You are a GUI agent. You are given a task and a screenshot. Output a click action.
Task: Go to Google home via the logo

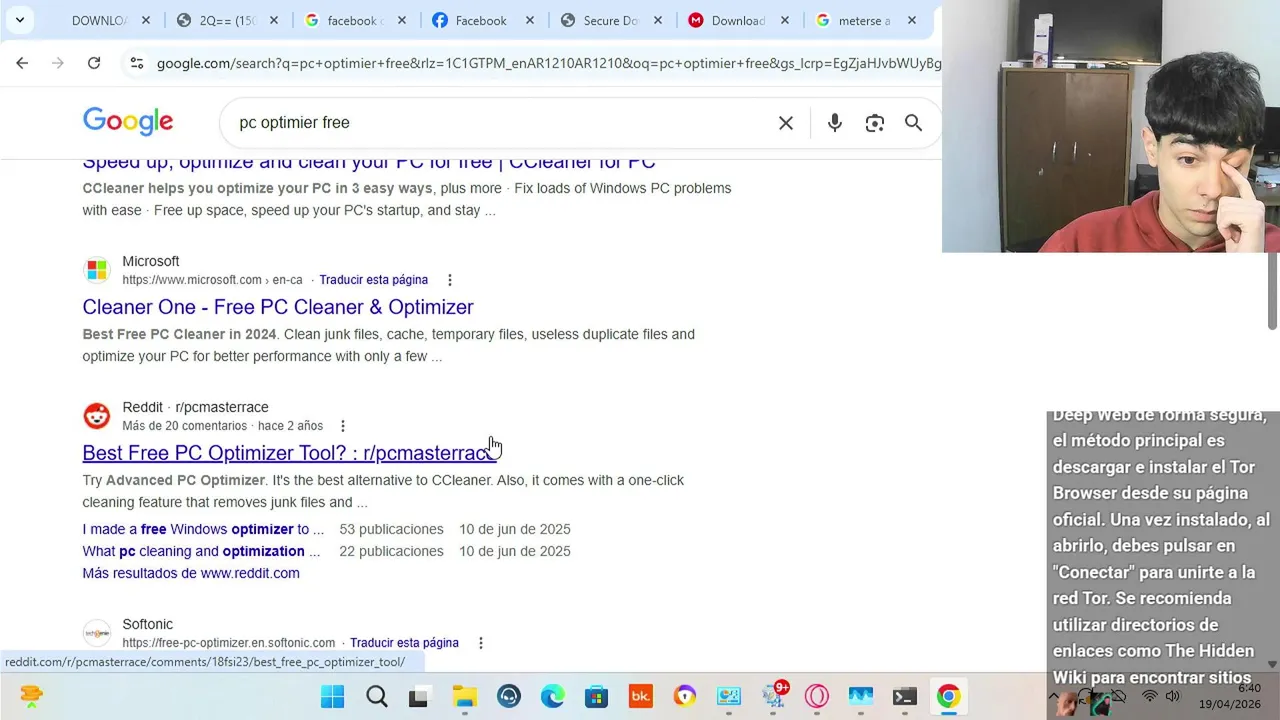(x=128, y=122)
